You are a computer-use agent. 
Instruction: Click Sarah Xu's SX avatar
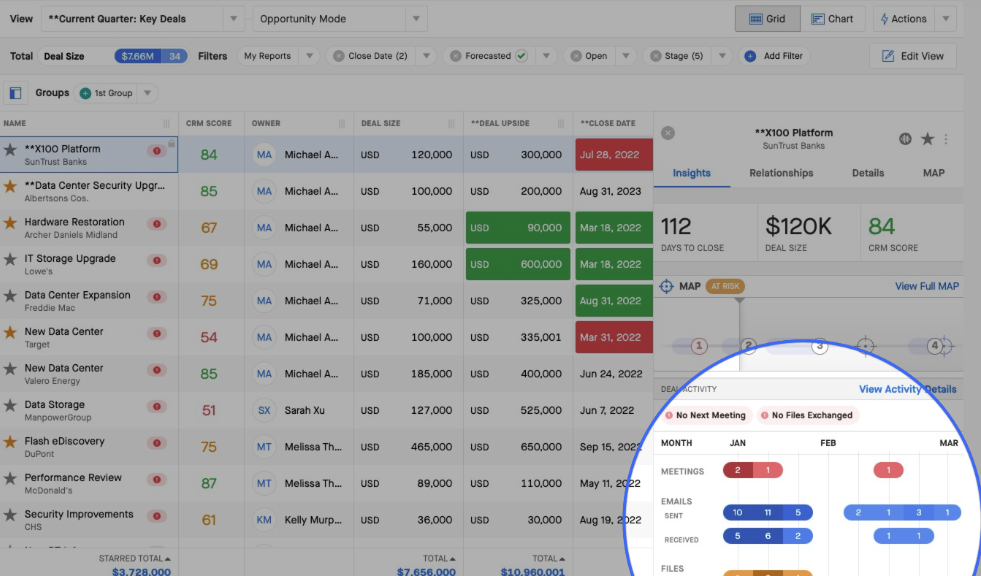(264, 410)
